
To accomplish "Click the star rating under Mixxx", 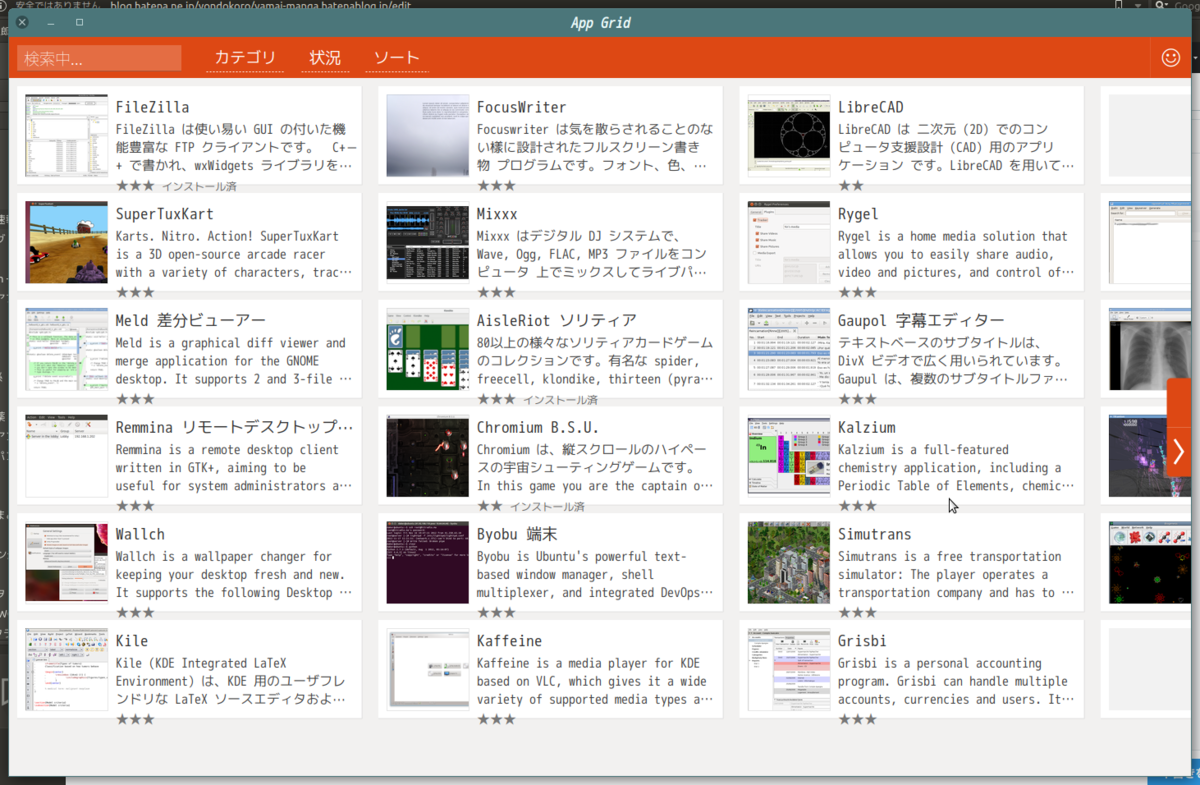I will [x=496, y=292].
